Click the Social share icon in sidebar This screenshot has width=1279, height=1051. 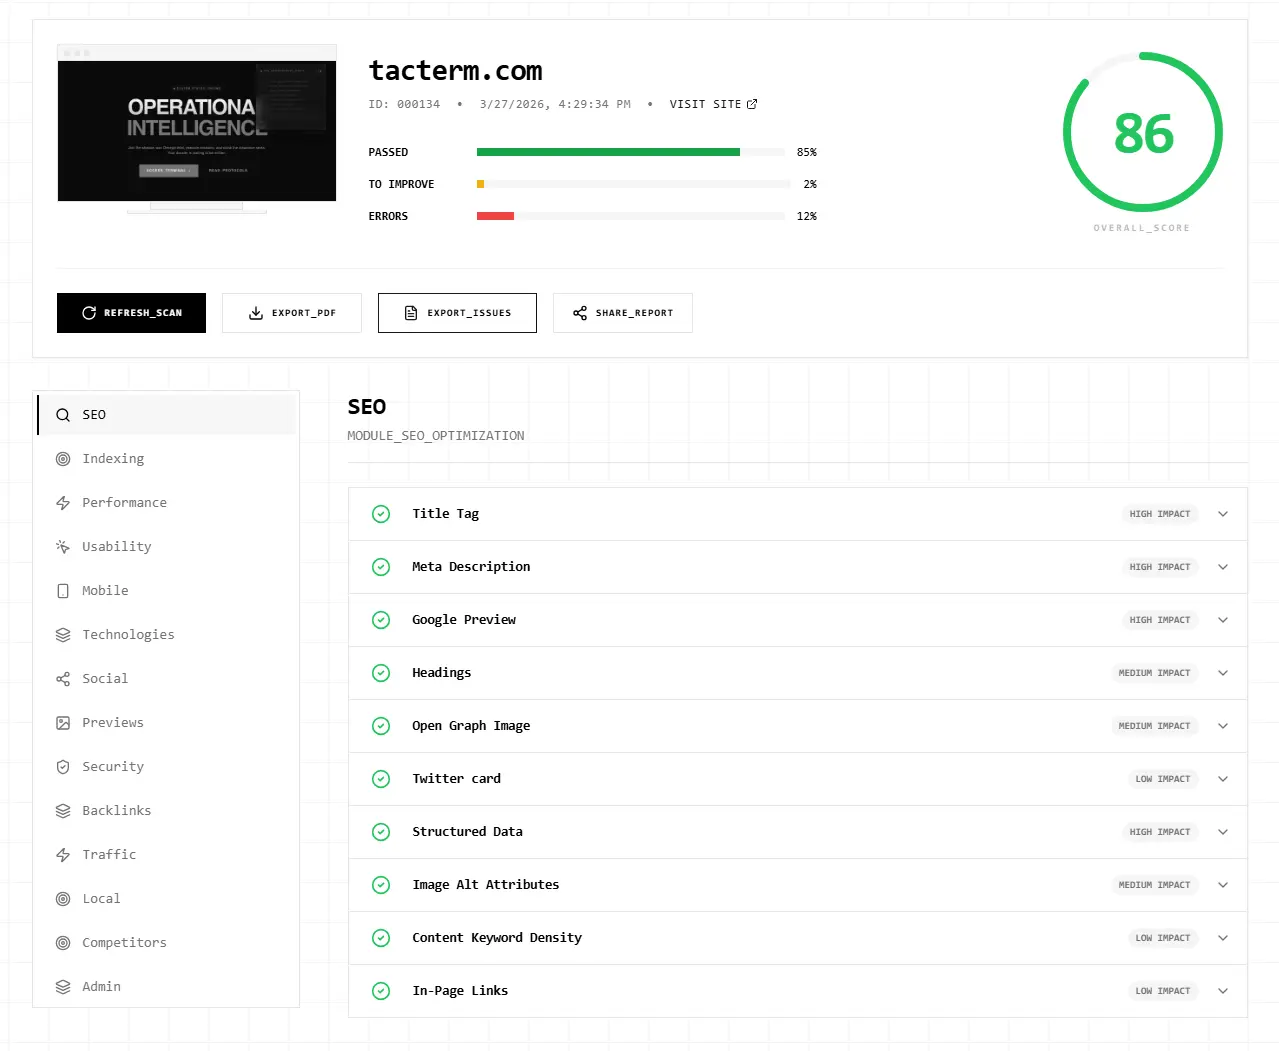[63, 679]
